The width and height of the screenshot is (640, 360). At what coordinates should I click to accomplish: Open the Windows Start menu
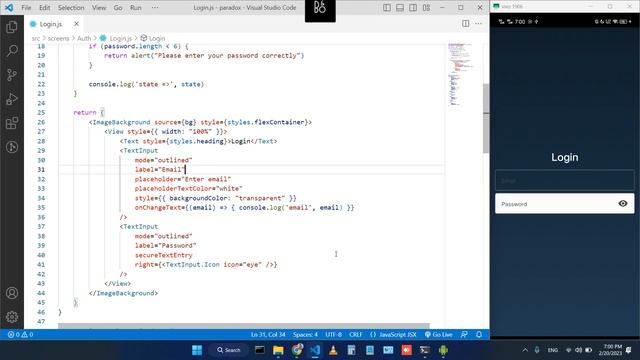pyautogui.click(x=197, y=350)
